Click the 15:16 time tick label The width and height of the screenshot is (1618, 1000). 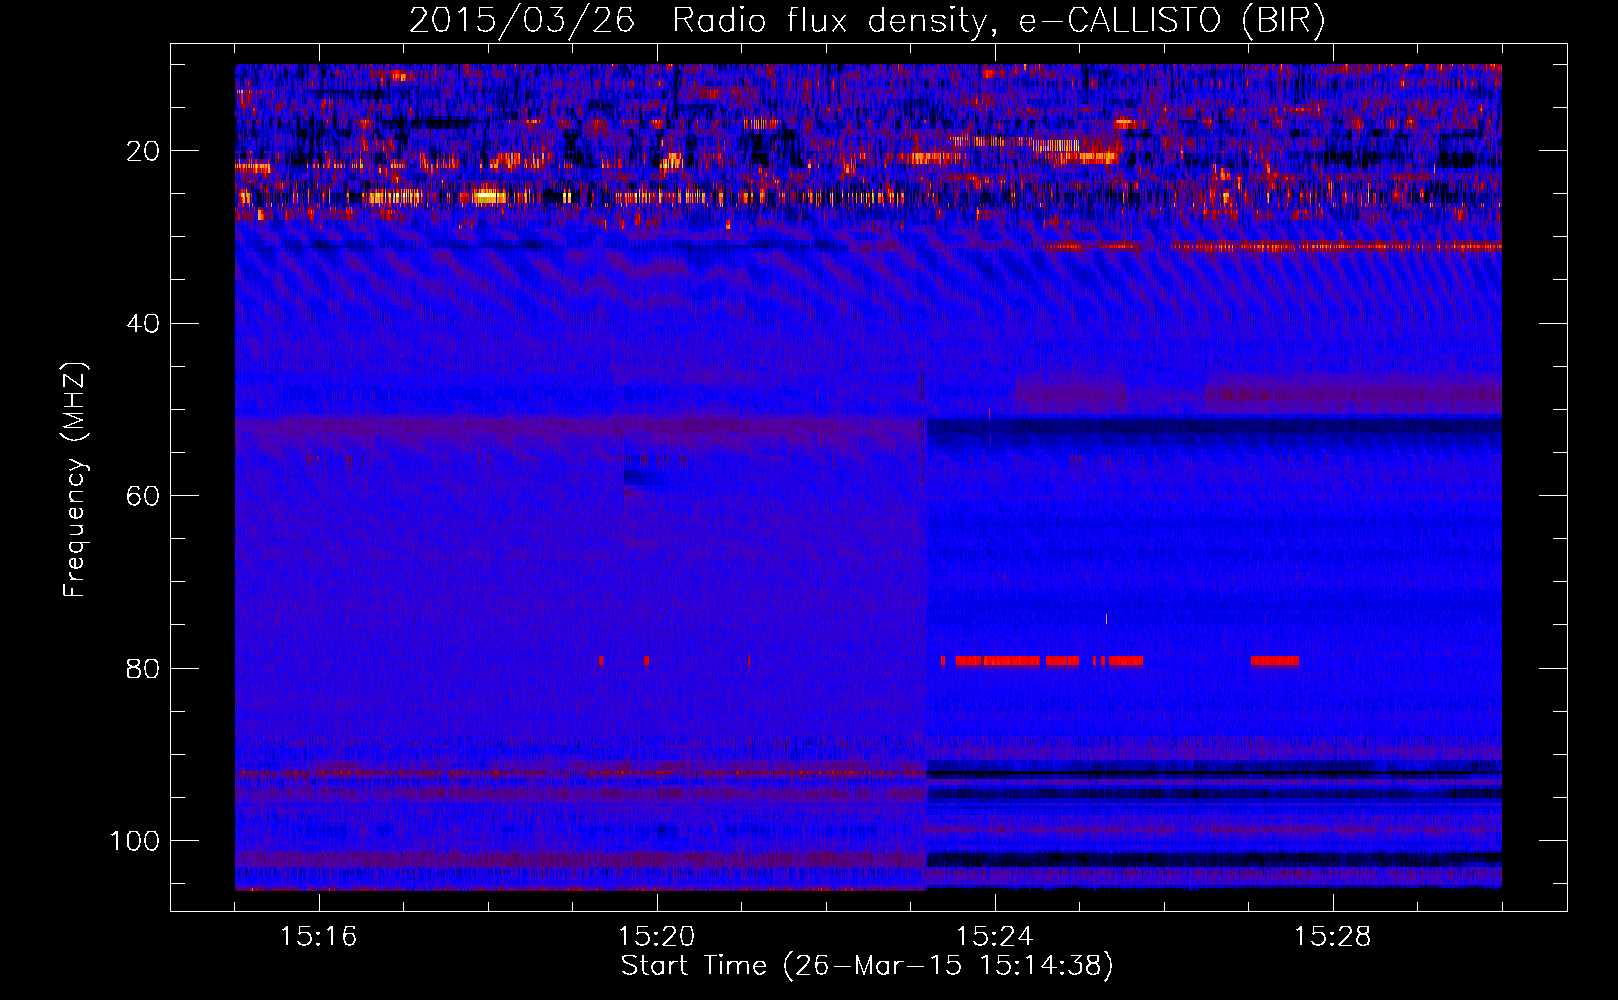(x=319, y=937)
